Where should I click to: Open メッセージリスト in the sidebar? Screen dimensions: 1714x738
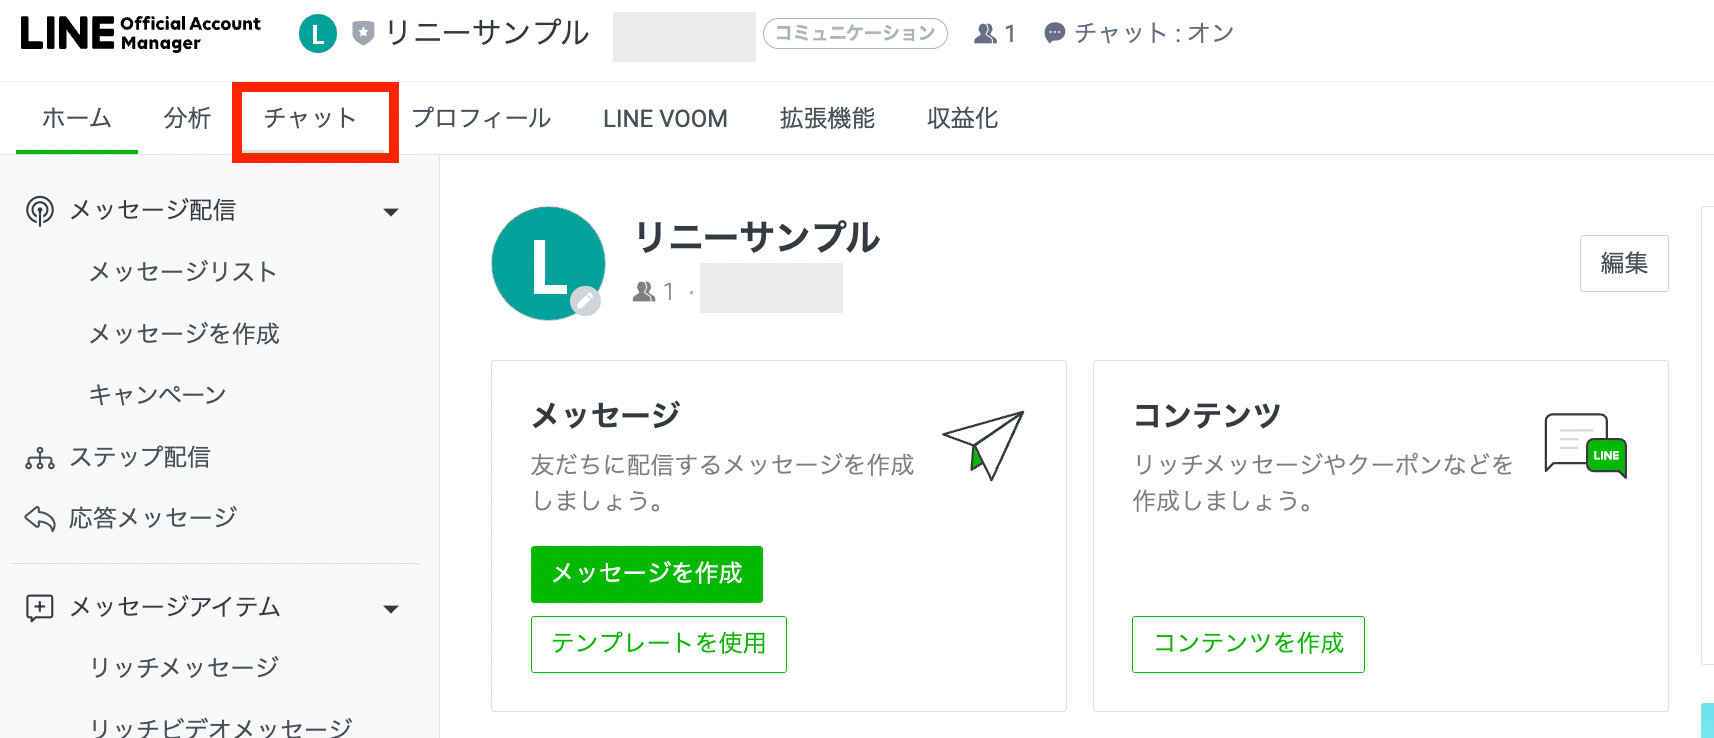click(x=183, y=272)
